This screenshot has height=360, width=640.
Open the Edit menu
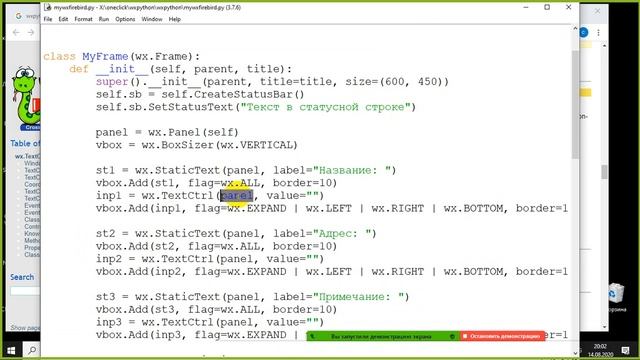pyautogui.click(x=63, y=19)
